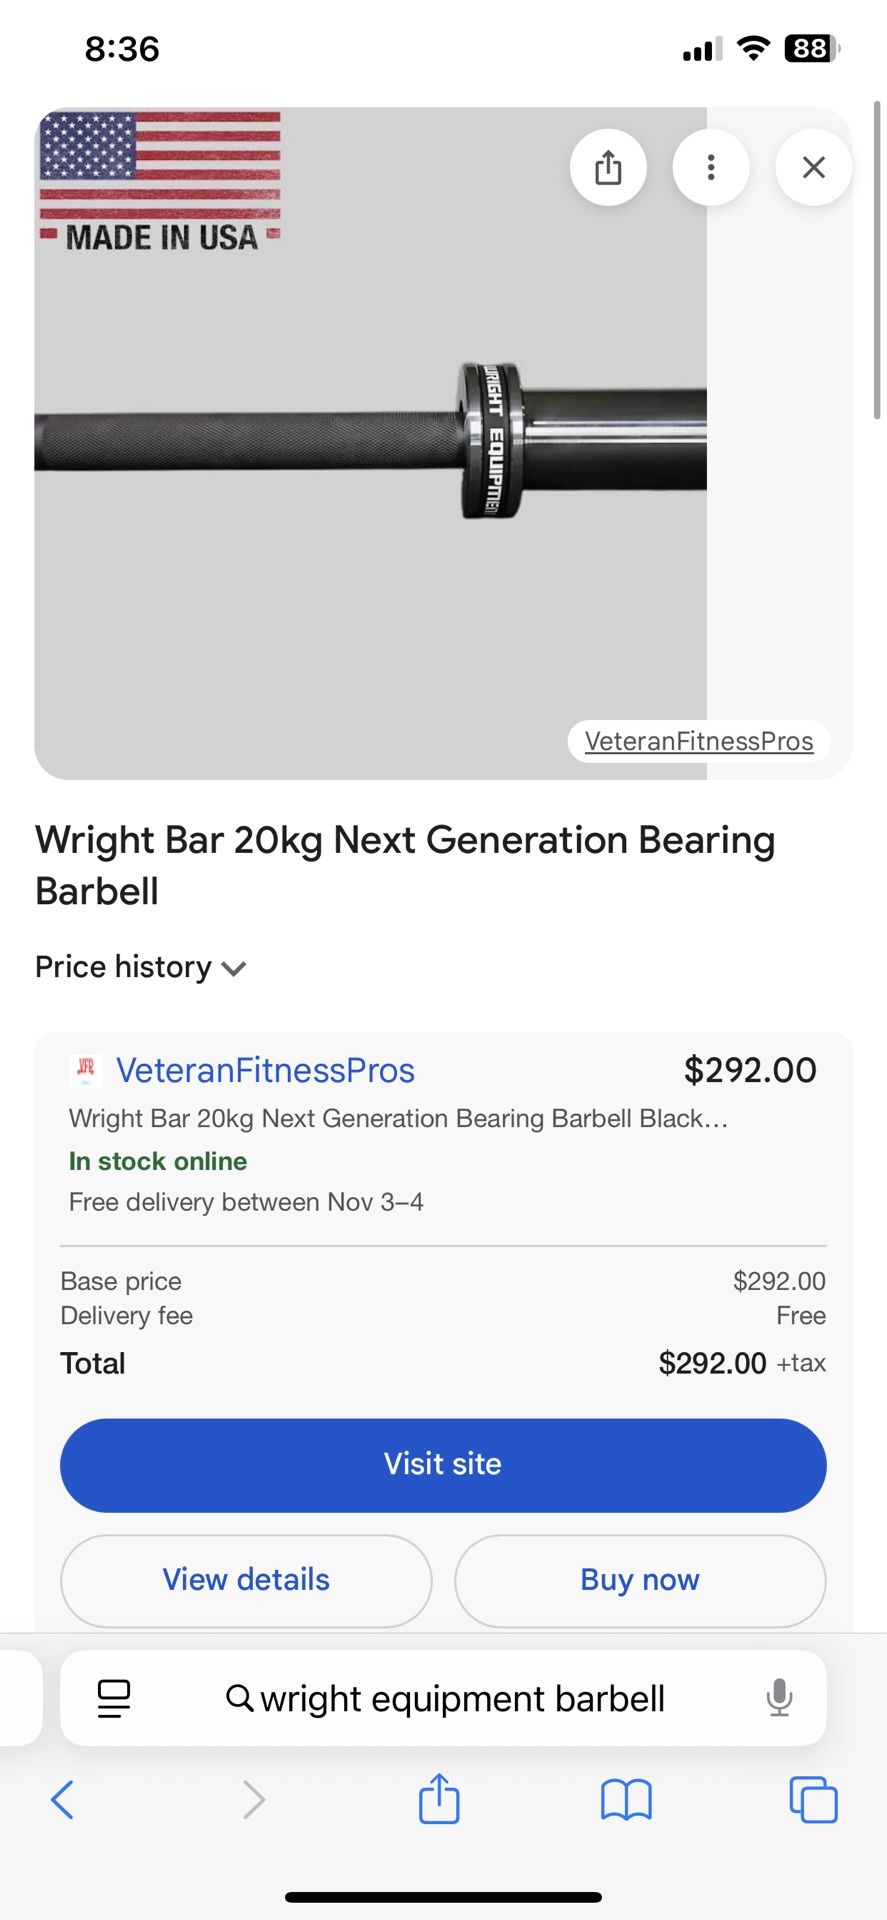Screen dimensions: 887x1920
Task: Open the tab switcher icon
Action: click(813, 1799)
